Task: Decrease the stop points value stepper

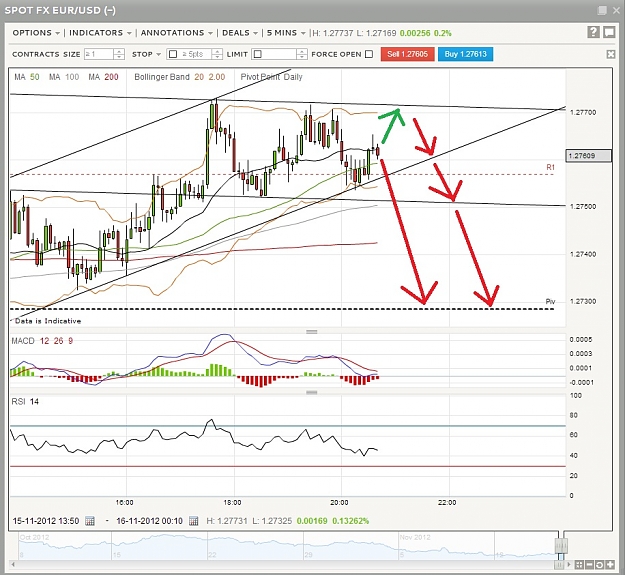Action: coord(217,57)
